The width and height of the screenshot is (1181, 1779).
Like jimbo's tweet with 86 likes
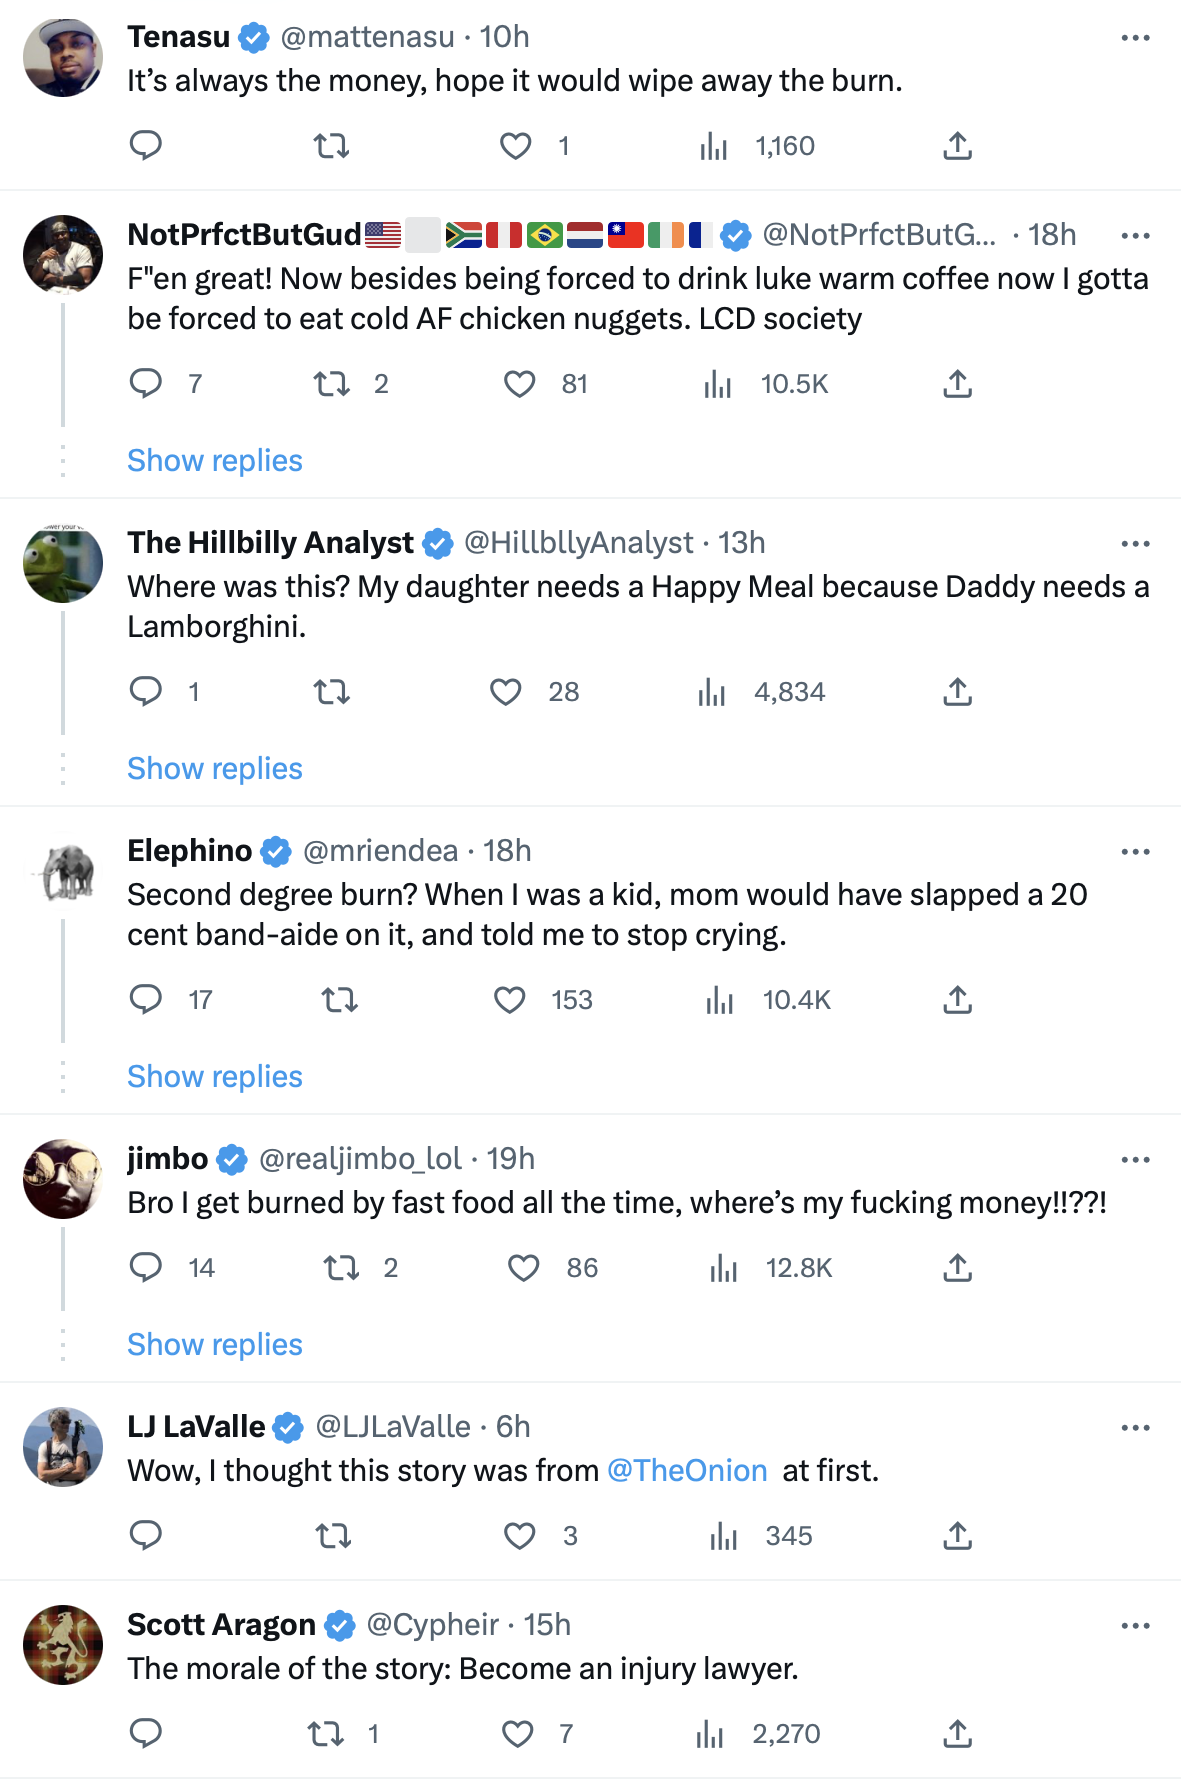pyautogui.click(x=524, y=1268)
